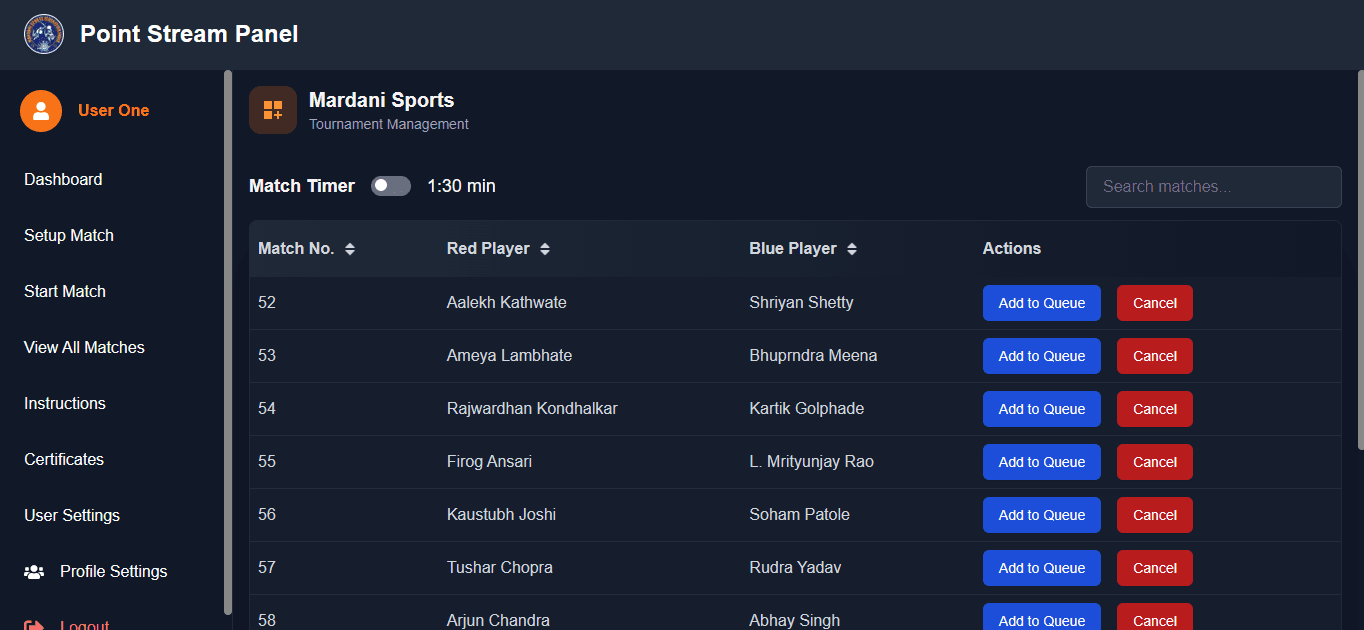The height and width of the screenshot is (630, 1364).
Task: Select red player name Aalekh Kathwate
Action: [507, 303]
